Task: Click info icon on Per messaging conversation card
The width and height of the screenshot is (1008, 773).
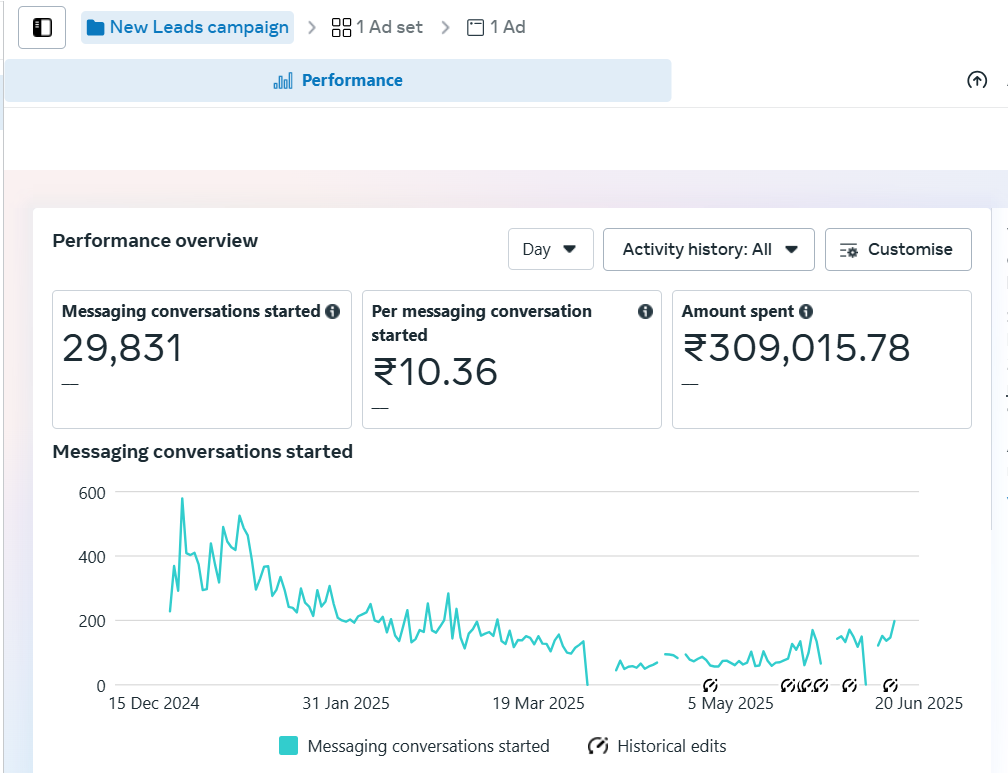Action: 645,311
